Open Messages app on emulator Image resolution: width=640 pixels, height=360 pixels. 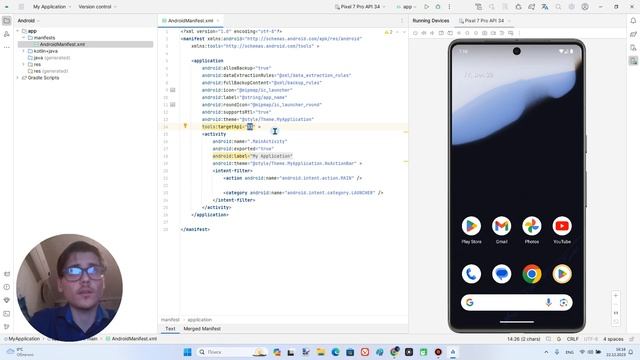coord(502,274)
